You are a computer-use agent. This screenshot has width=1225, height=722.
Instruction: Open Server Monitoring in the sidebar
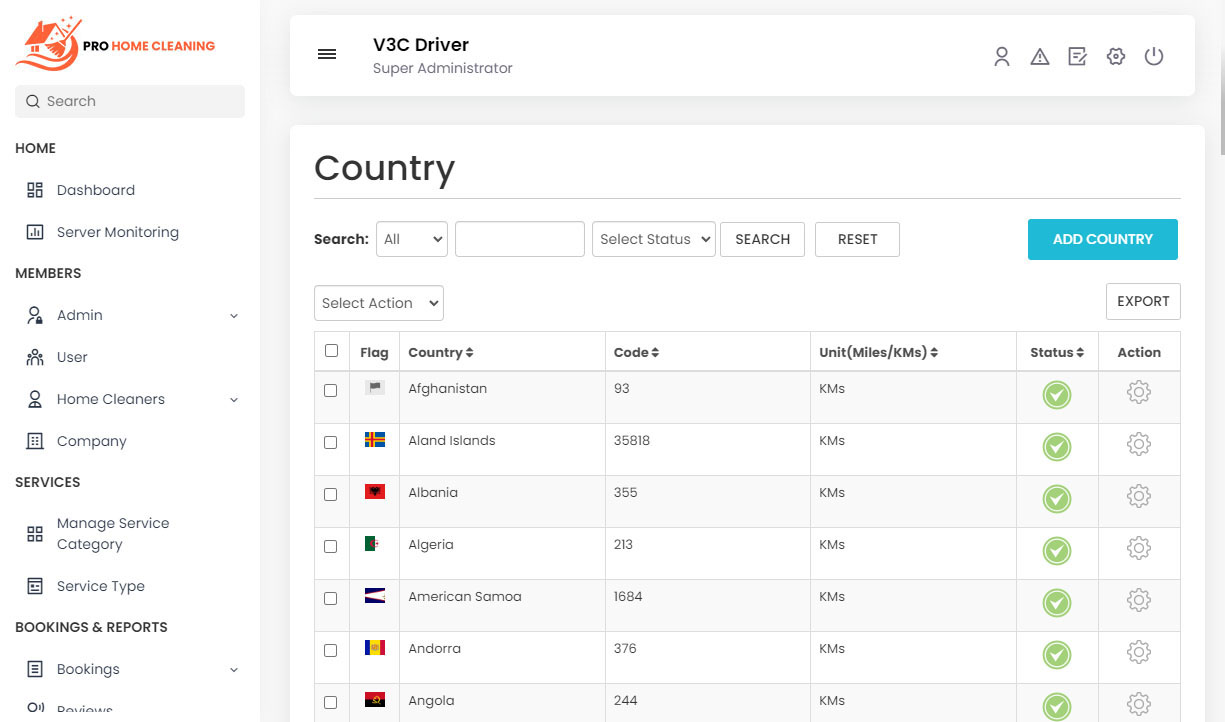[x=117, y=232]
